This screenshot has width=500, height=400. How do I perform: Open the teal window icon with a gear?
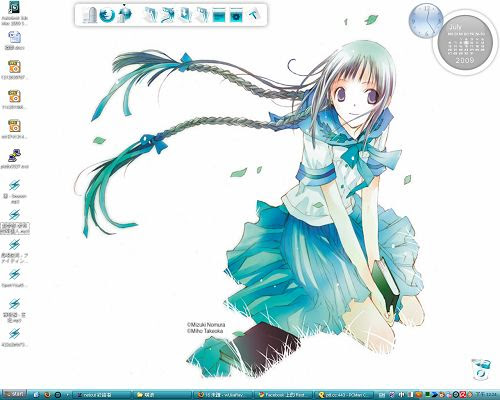[x=236, y=15]
